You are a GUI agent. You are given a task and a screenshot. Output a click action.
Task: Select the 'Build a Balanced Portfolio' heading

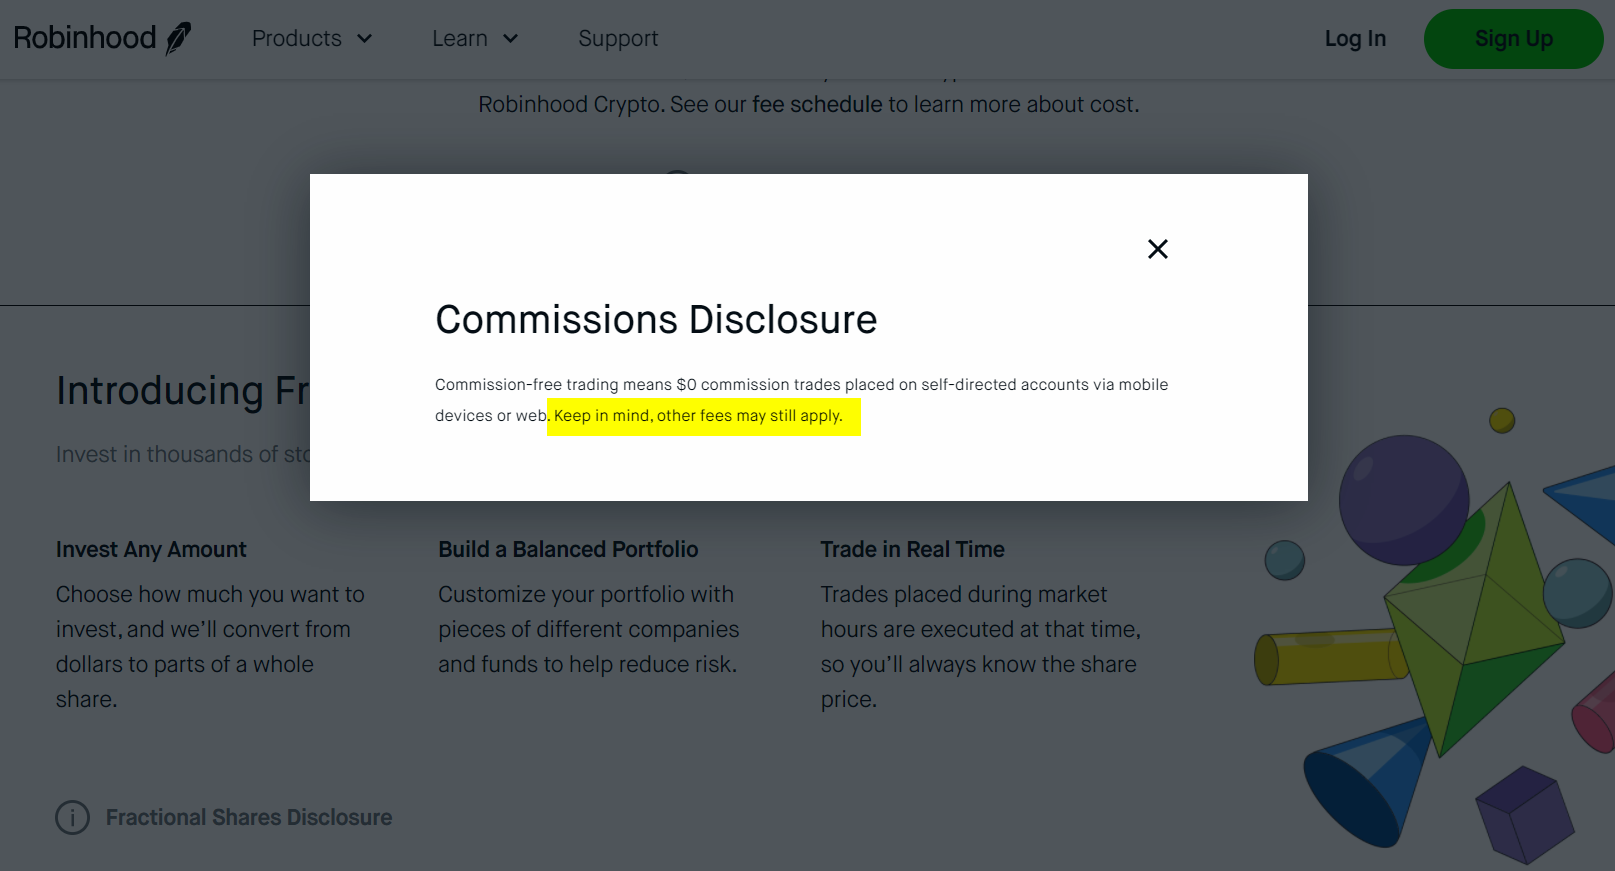pyautogui.click(x=568, y=549)
